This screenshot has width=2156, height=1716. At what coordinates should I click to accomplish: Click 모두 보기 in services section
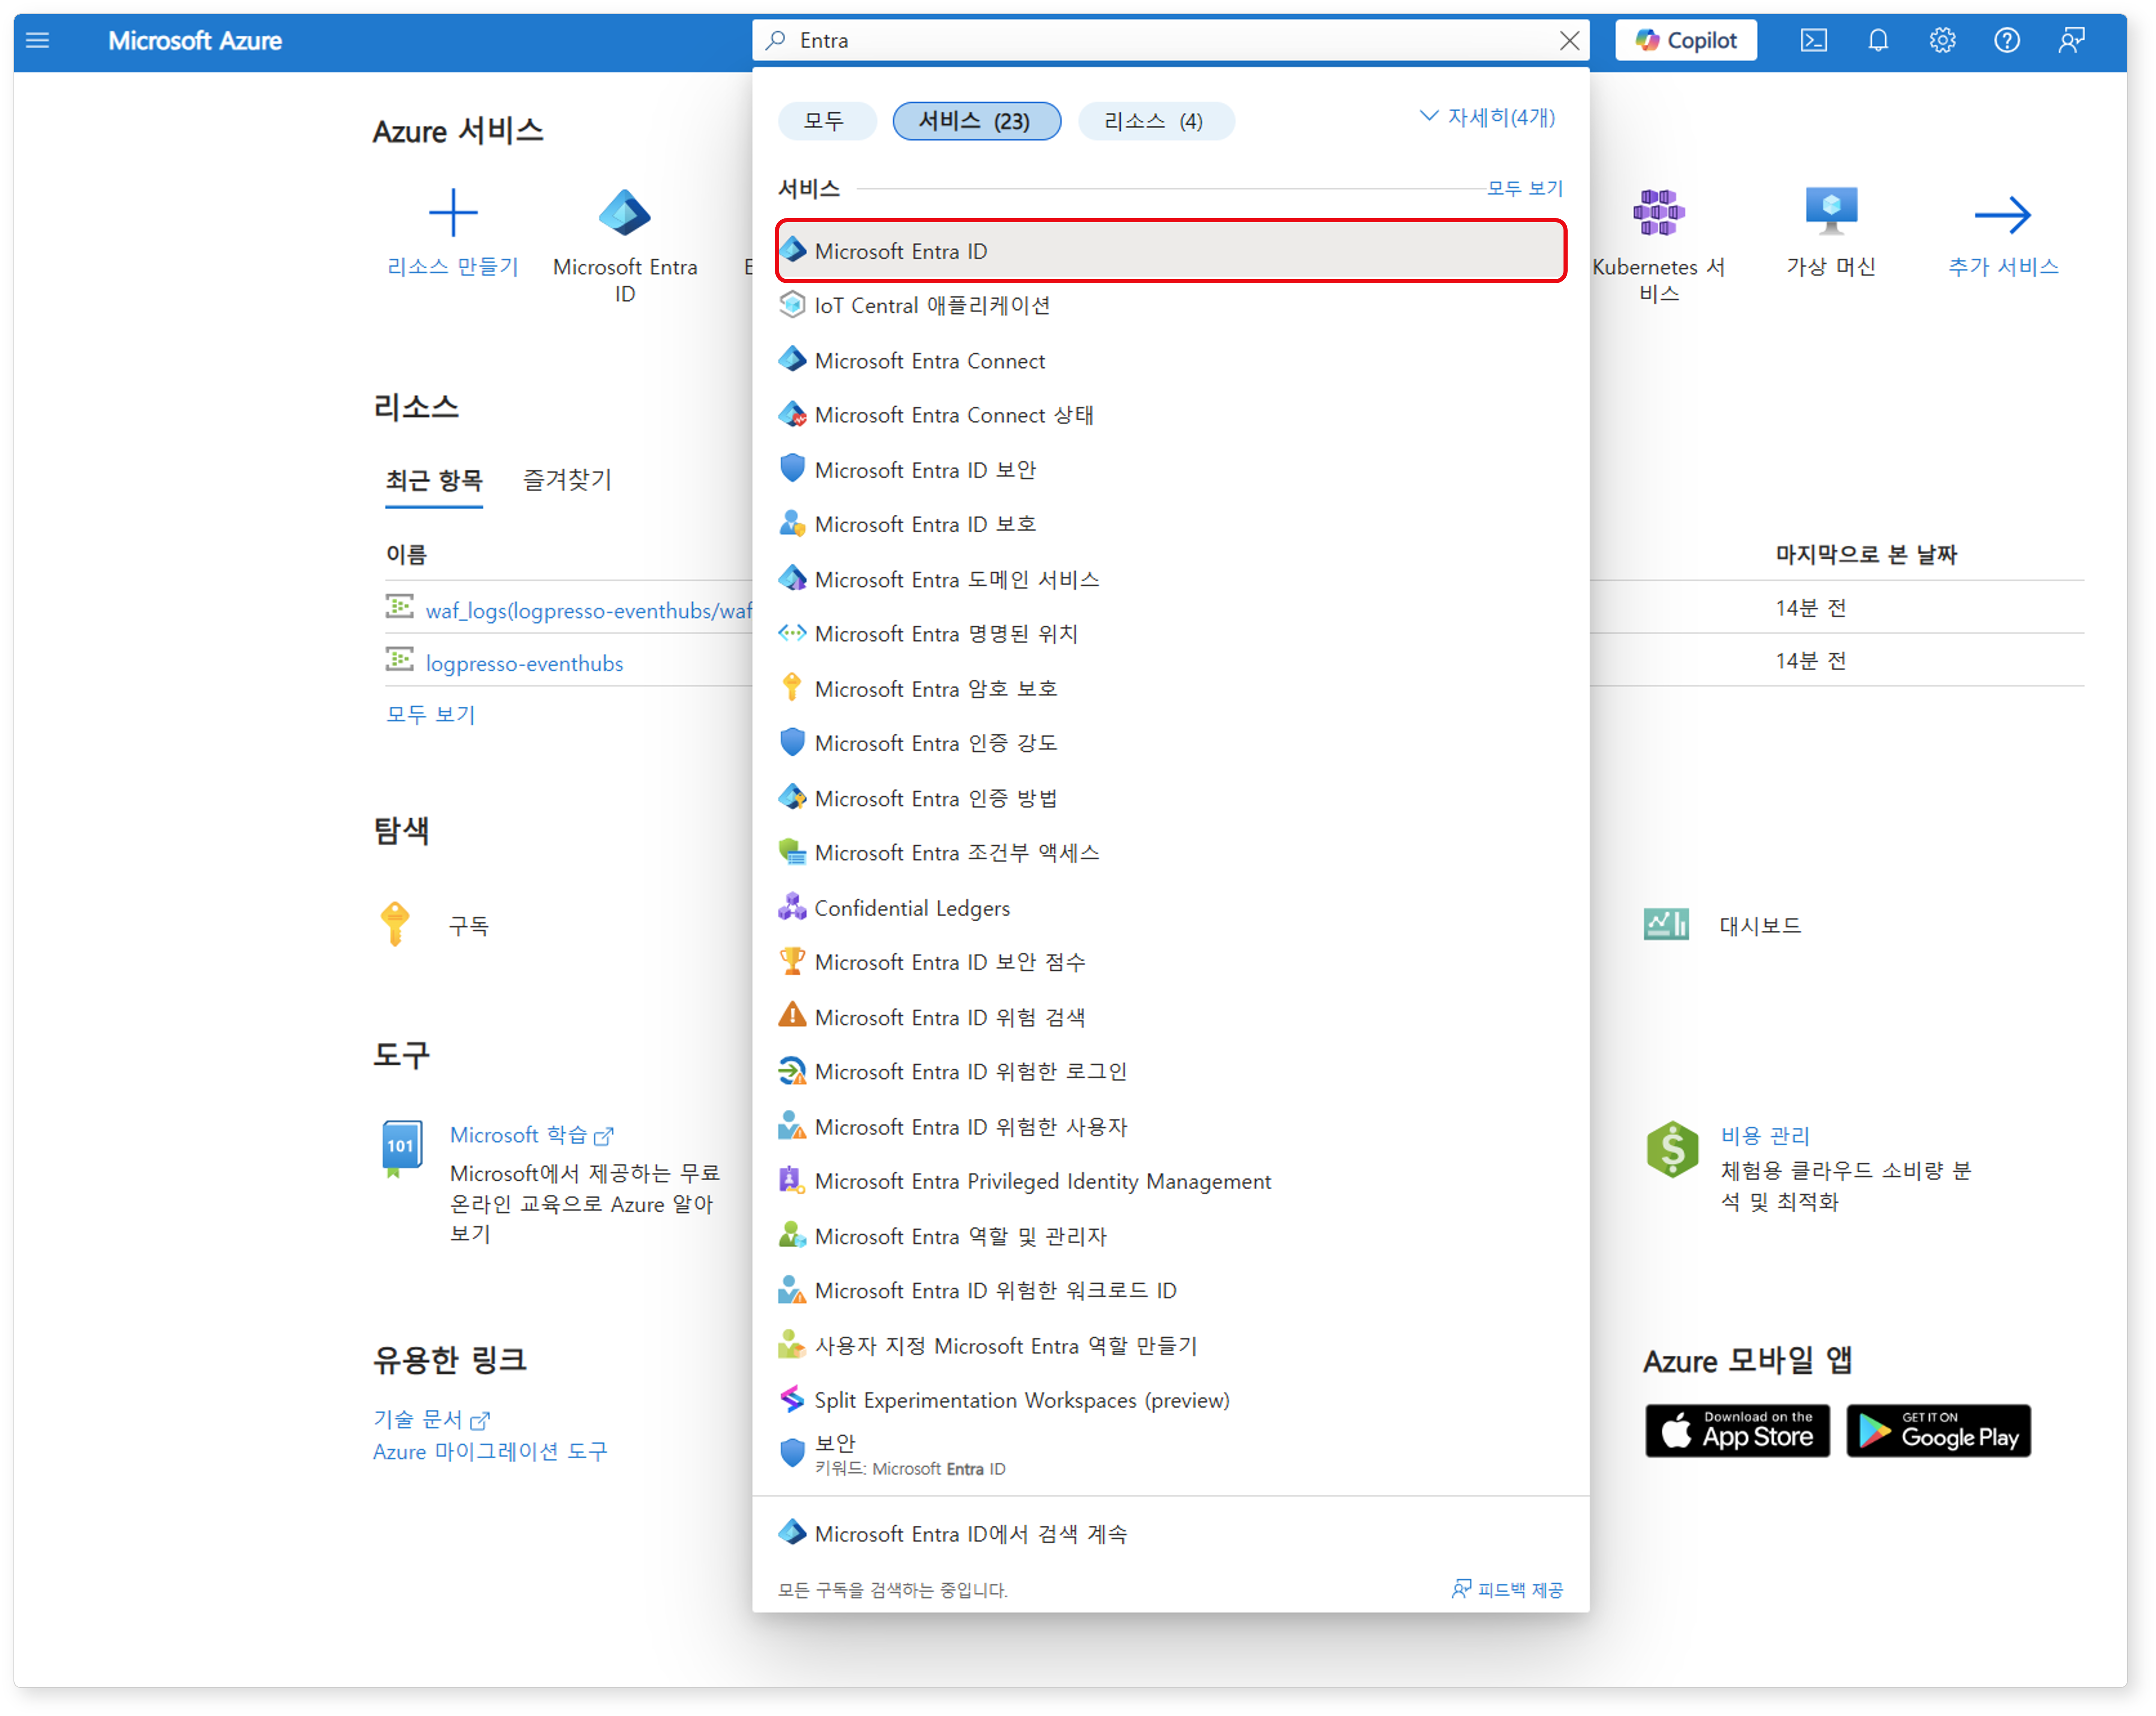coord(1524,188)
